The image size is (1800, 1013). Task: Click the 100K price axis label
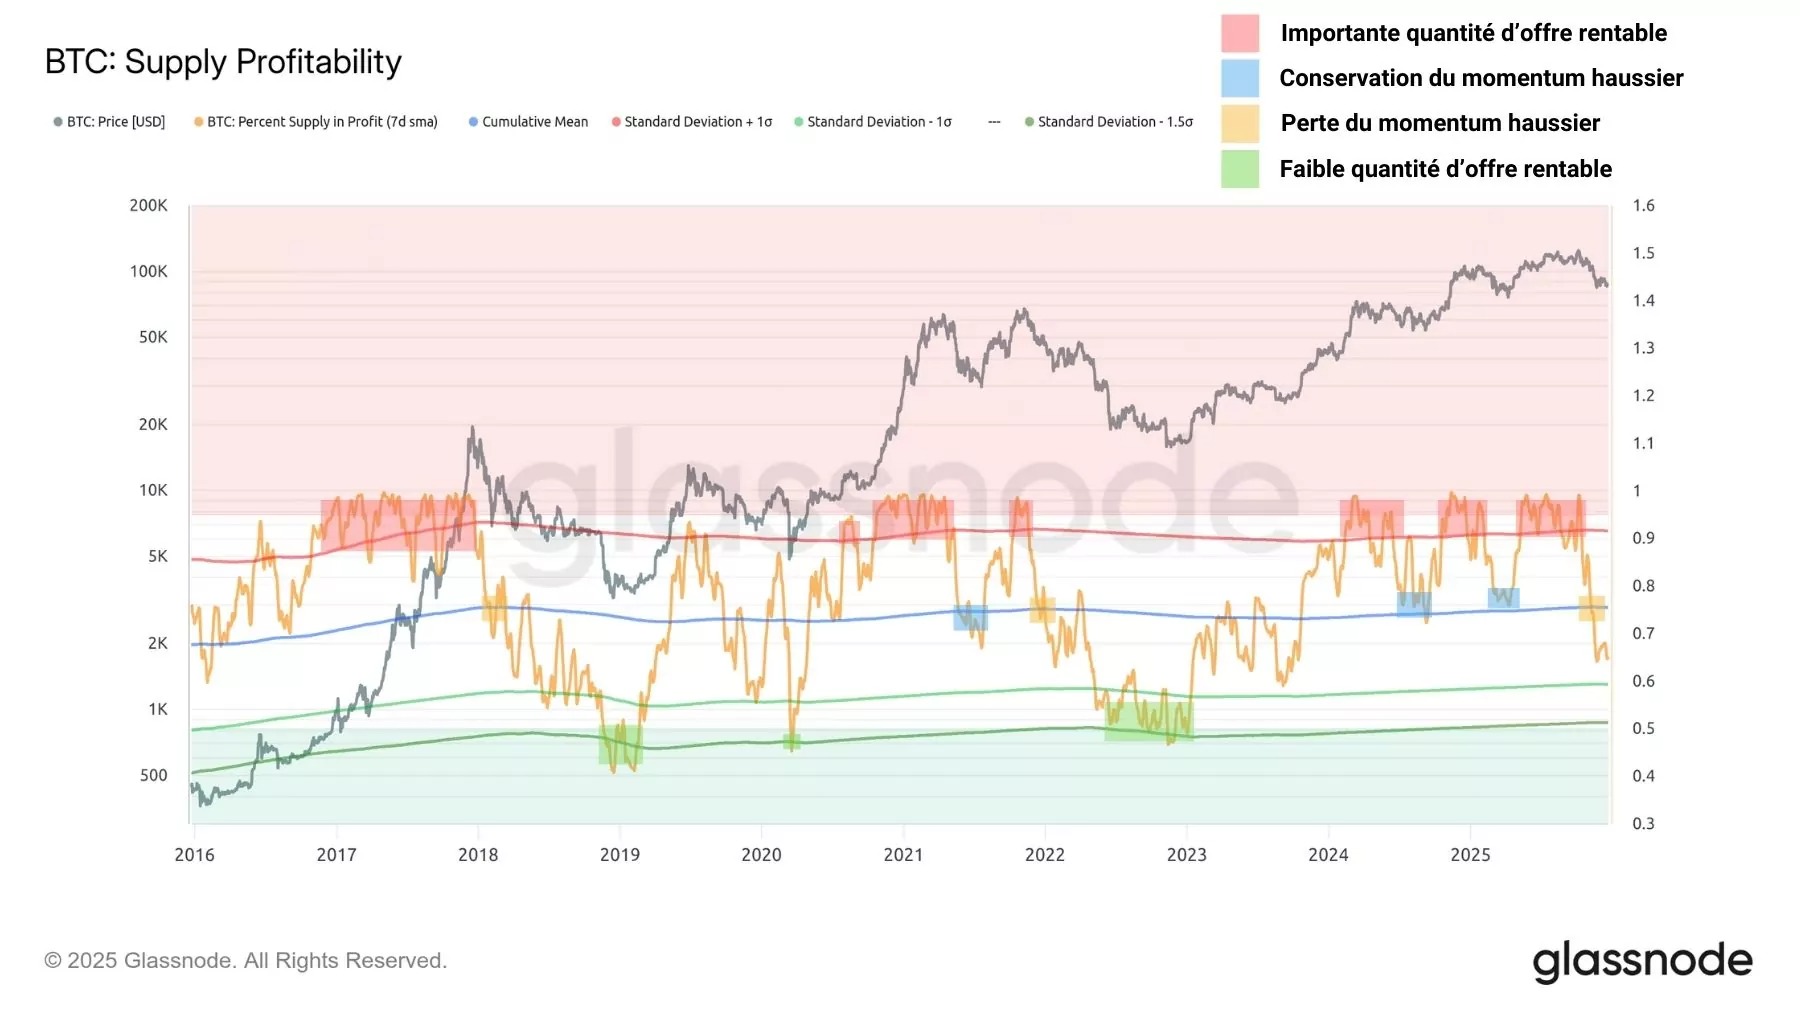pyautogui.click(x=149, y=272)
